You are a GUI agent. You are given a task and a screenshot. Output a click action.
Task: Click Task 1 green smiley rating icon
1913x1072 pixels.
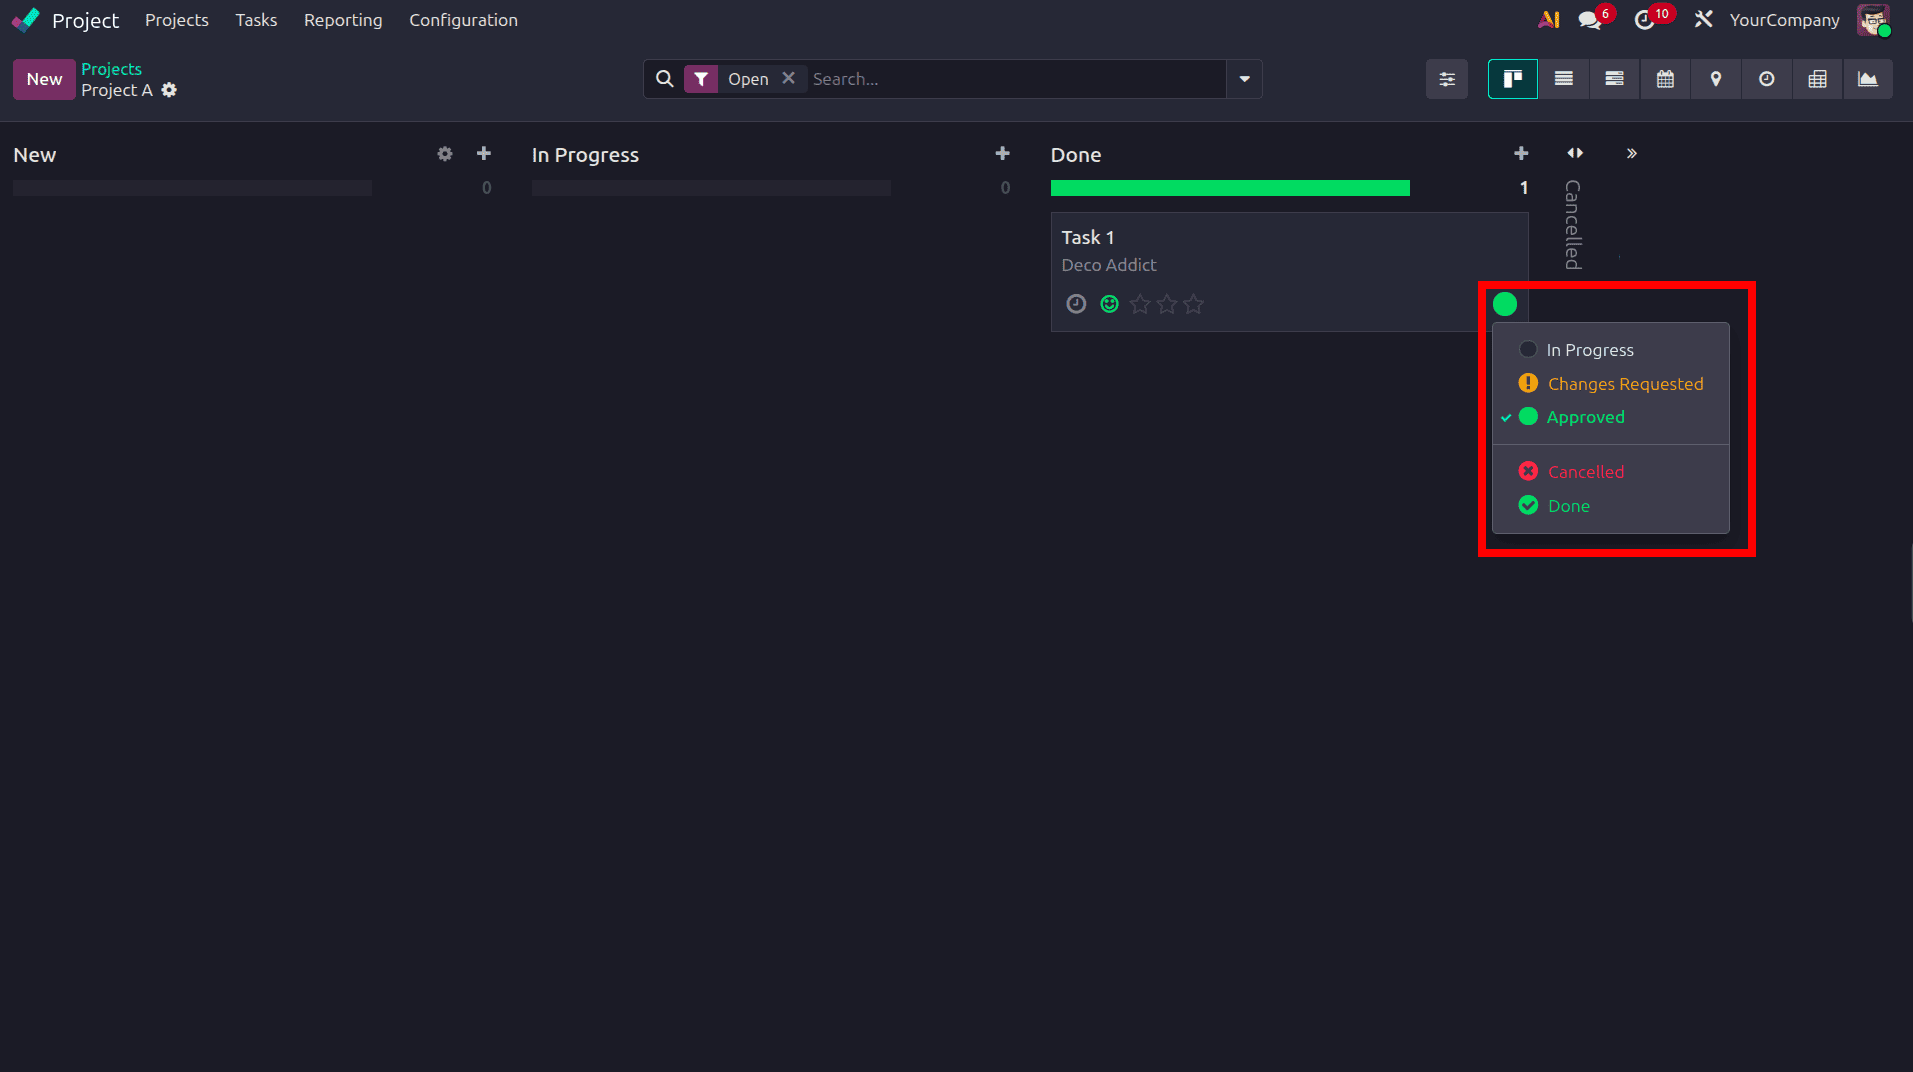(1109, 304)
